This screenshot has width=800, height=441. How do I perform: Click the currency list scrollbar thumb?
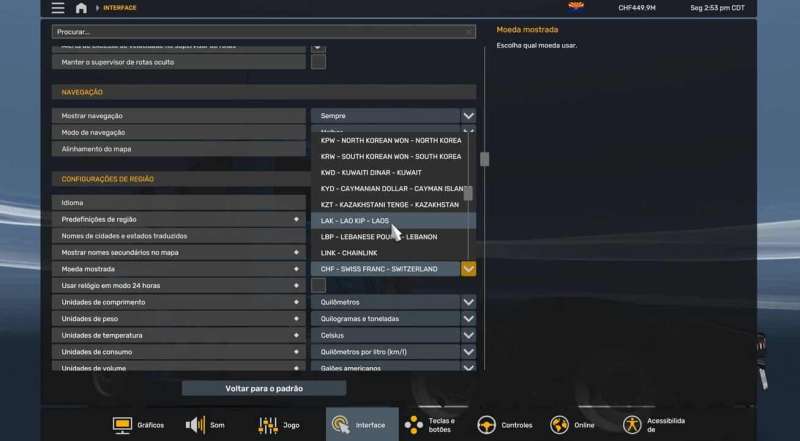coord(468,193)
